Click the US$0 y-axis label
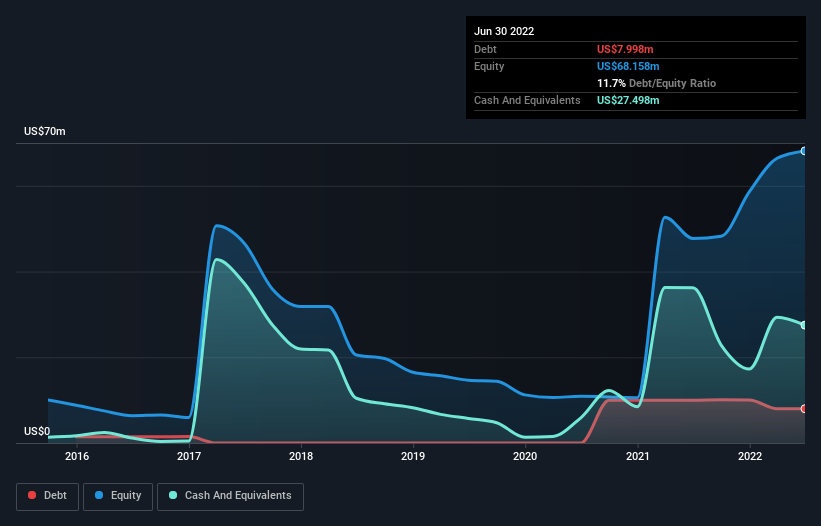 [x=37, y=431]
